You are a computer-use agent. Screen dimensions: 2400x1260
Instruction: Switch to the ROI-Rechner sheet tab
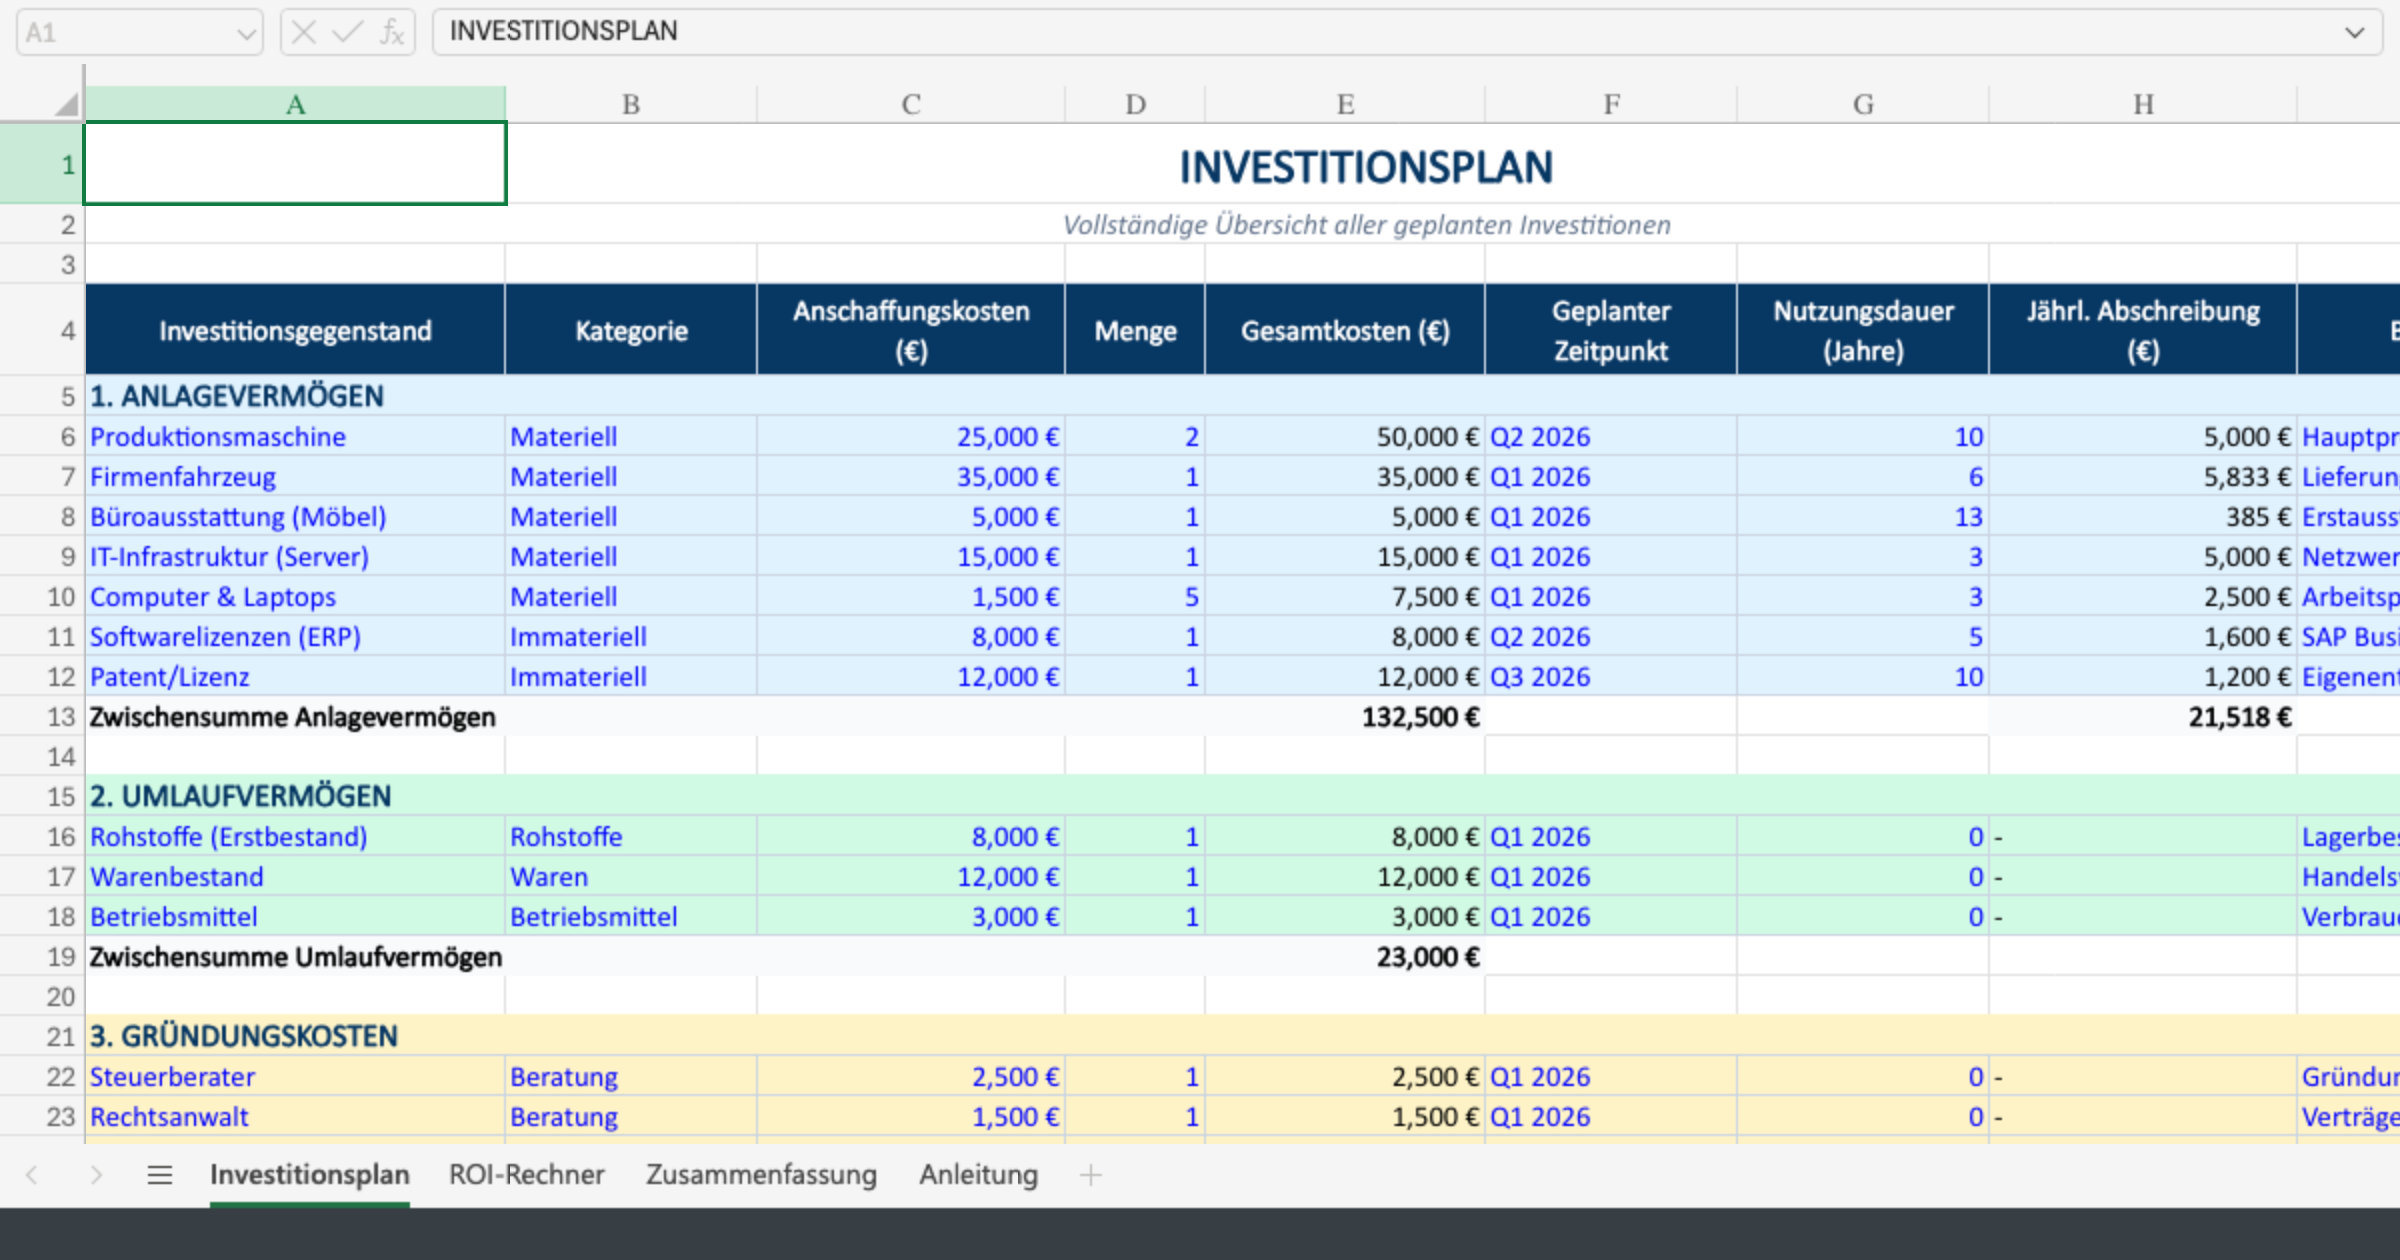528,1176
